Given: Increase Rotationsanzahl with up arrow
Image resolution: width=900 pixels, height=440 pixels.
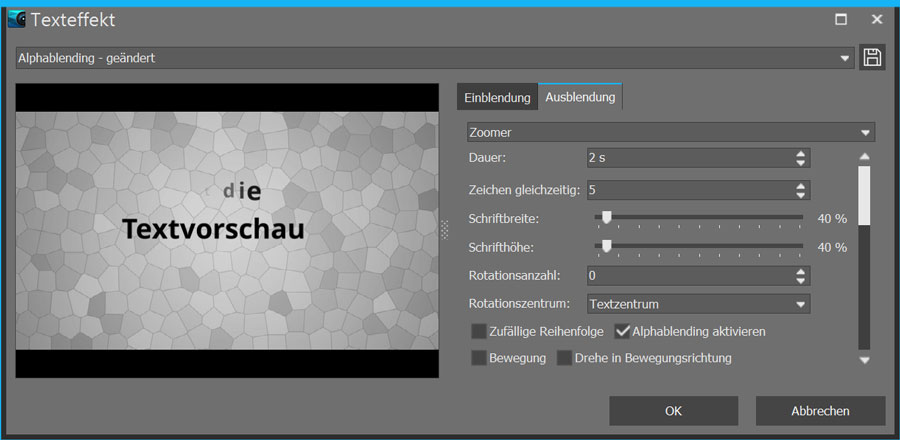Looking at the screenshot, I should (800, 271).
